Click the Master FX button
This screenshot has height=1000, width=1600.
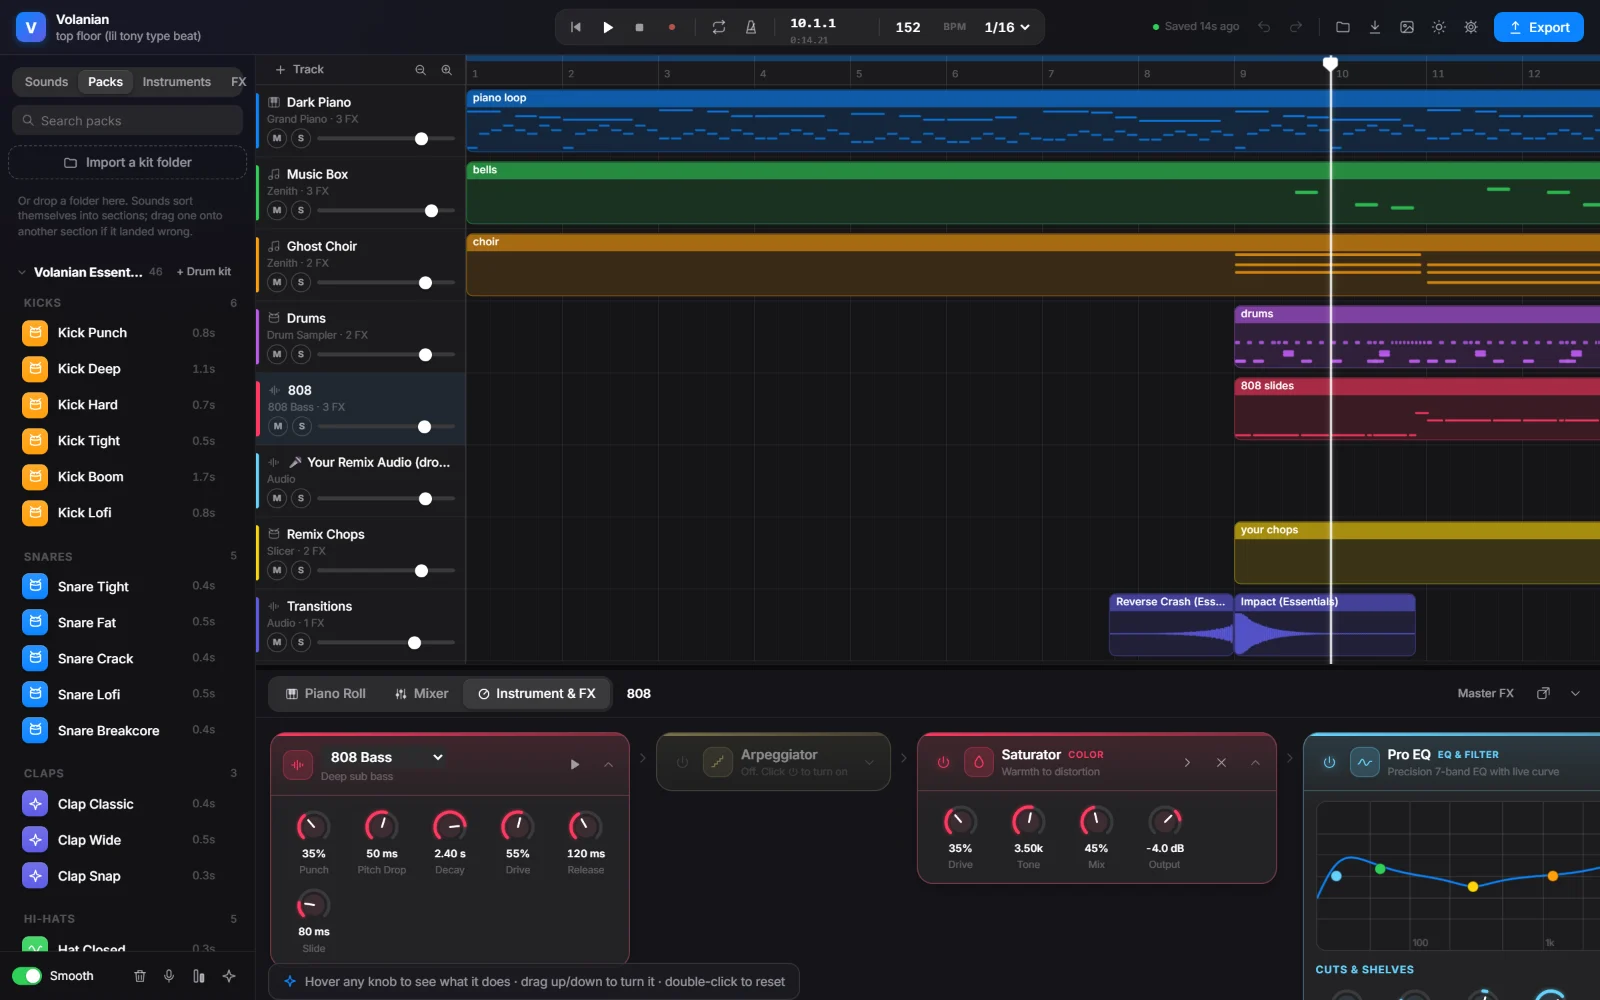[x=1485, y=693]
